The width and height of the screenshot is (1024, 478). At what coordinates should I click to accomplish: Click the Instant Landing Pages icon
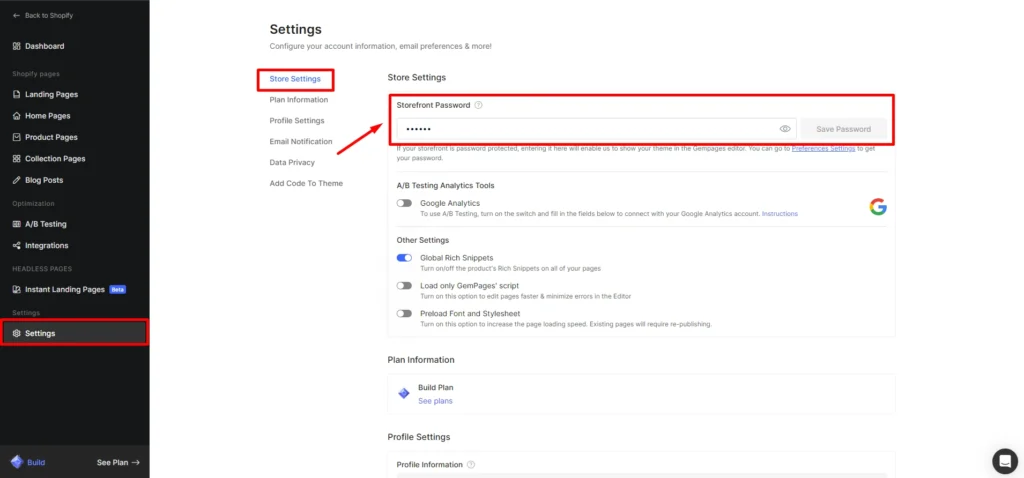coord(16,289)
